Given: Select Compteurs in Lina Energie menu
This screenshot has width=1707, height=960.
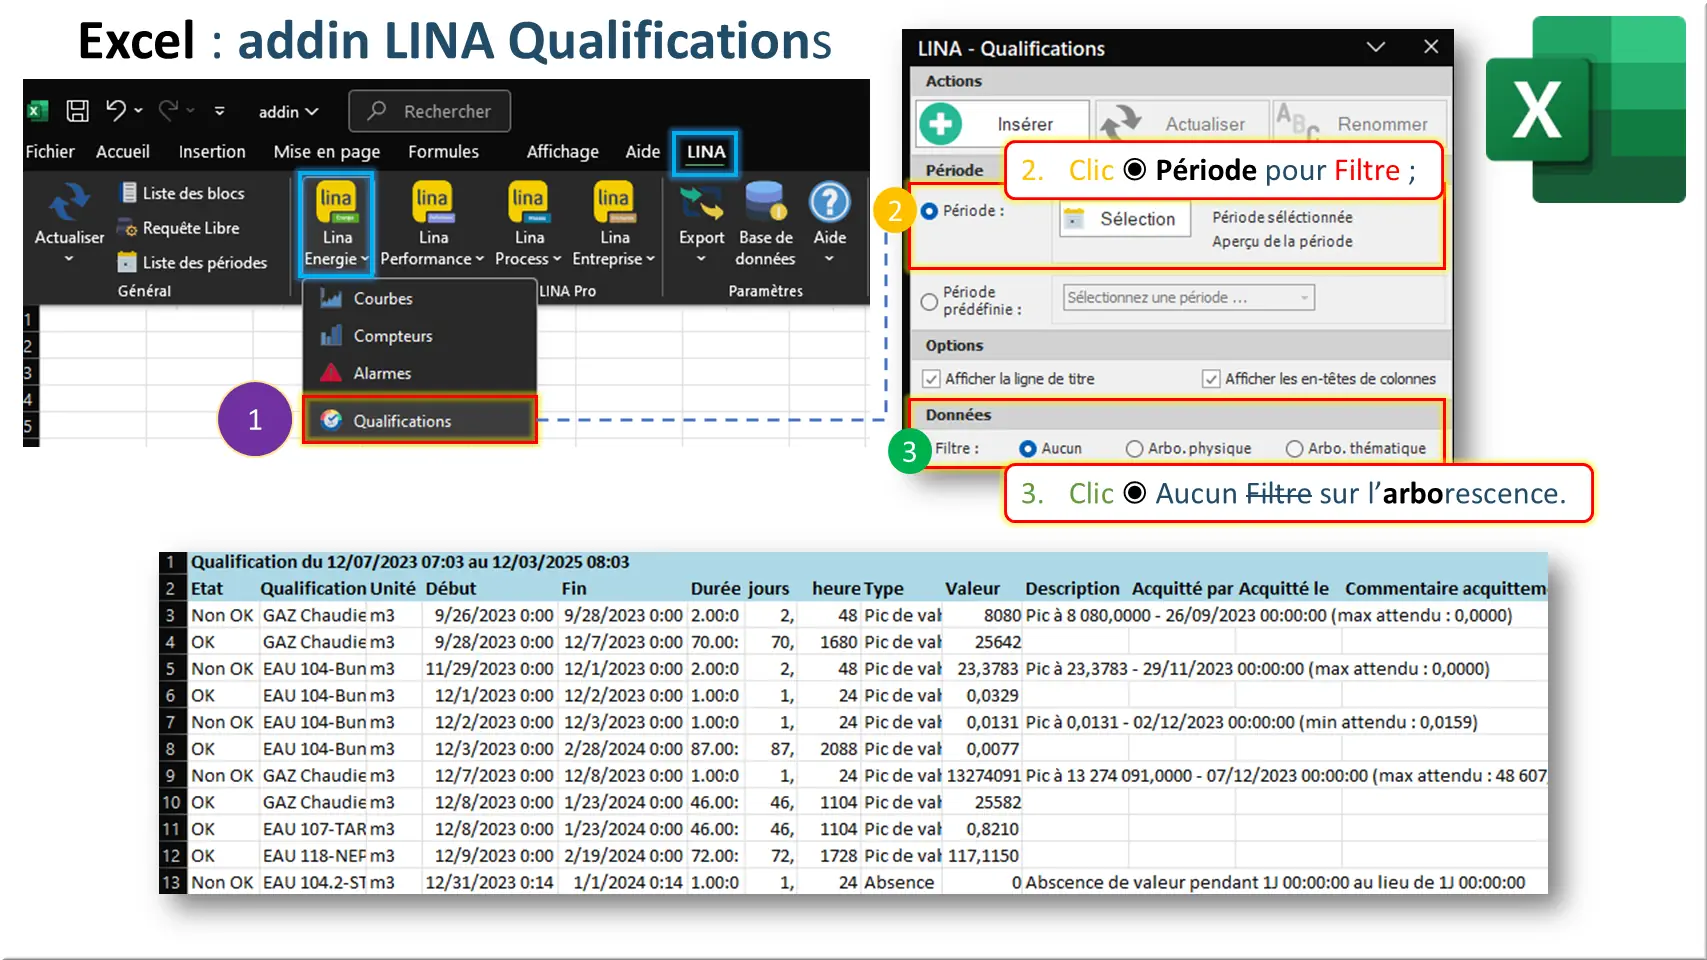Looking at the screenshot, I should click(x=419, y=336).
